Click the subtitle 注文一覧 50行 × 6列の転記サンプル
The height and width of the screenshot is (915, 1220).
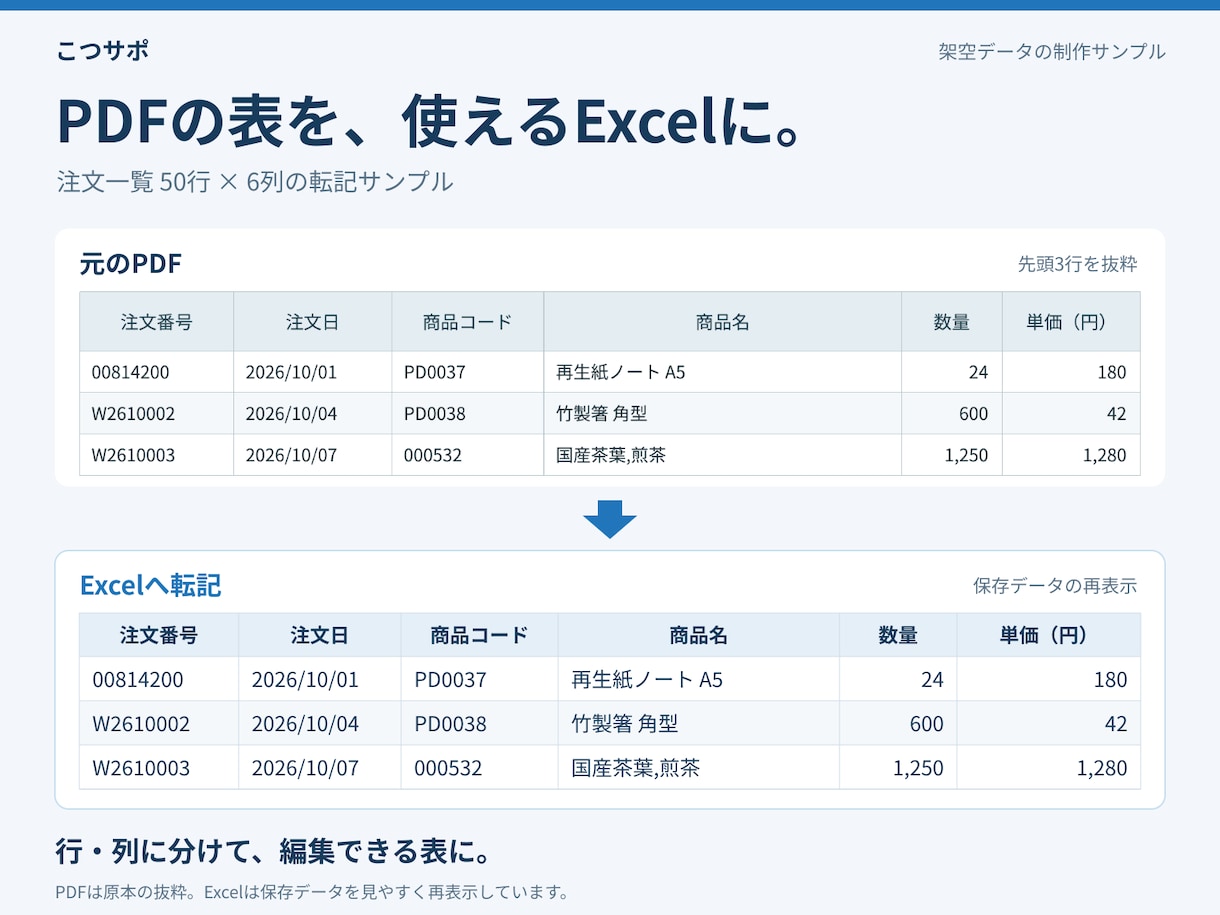coord(255,182)
